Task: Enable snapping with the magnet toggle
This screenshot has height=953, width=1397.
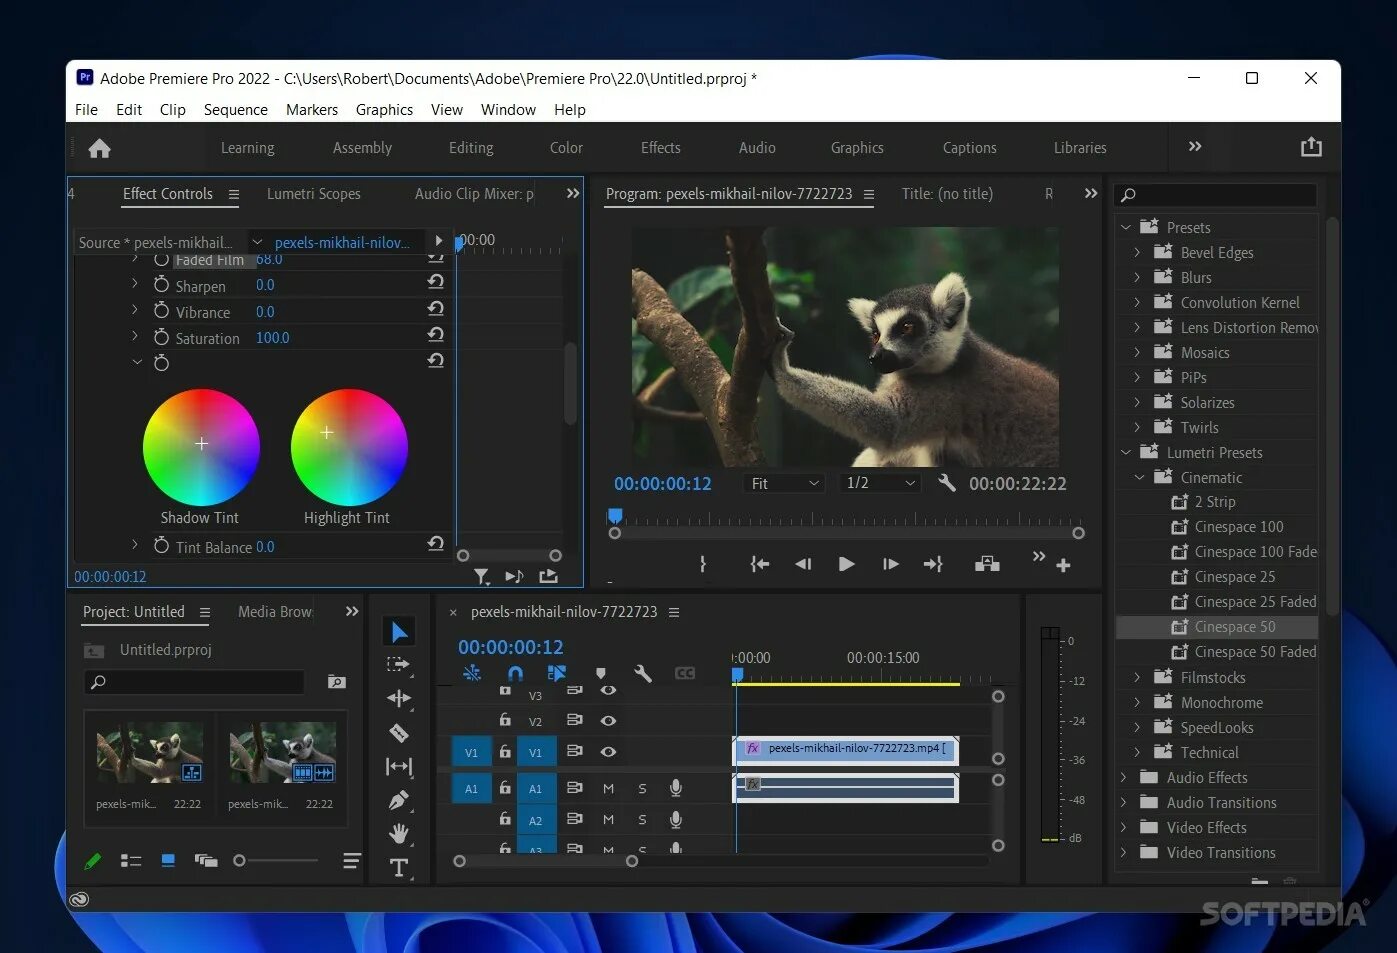Action: pos(515,674)
